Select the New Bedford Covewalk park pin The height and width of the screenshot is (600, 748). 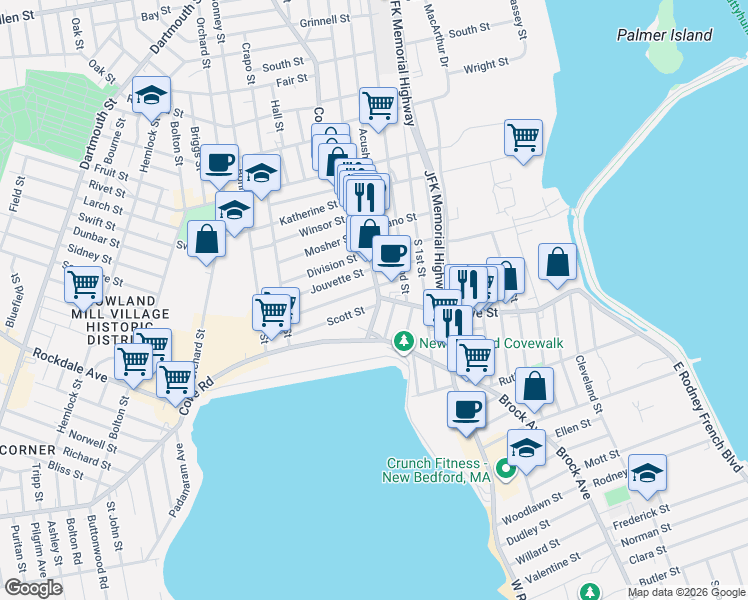point(404,342)
